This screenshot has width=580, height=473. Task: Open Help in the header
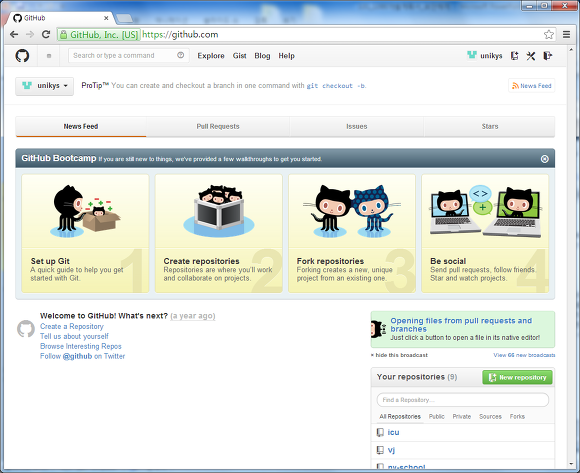(286, 56)
